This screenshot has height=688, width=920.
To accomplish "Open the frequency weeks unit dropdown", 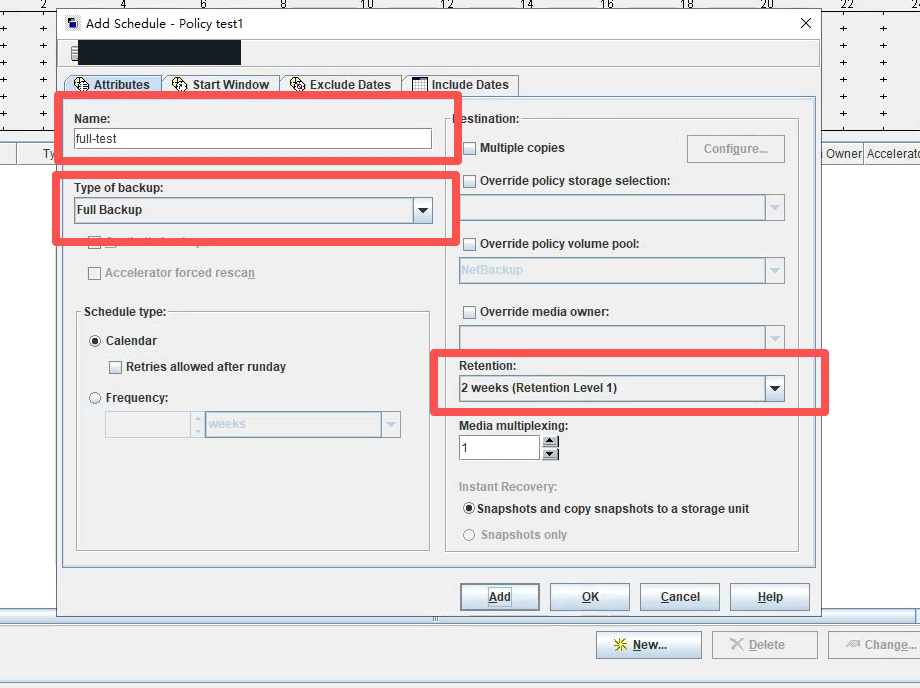I will 391,424.
